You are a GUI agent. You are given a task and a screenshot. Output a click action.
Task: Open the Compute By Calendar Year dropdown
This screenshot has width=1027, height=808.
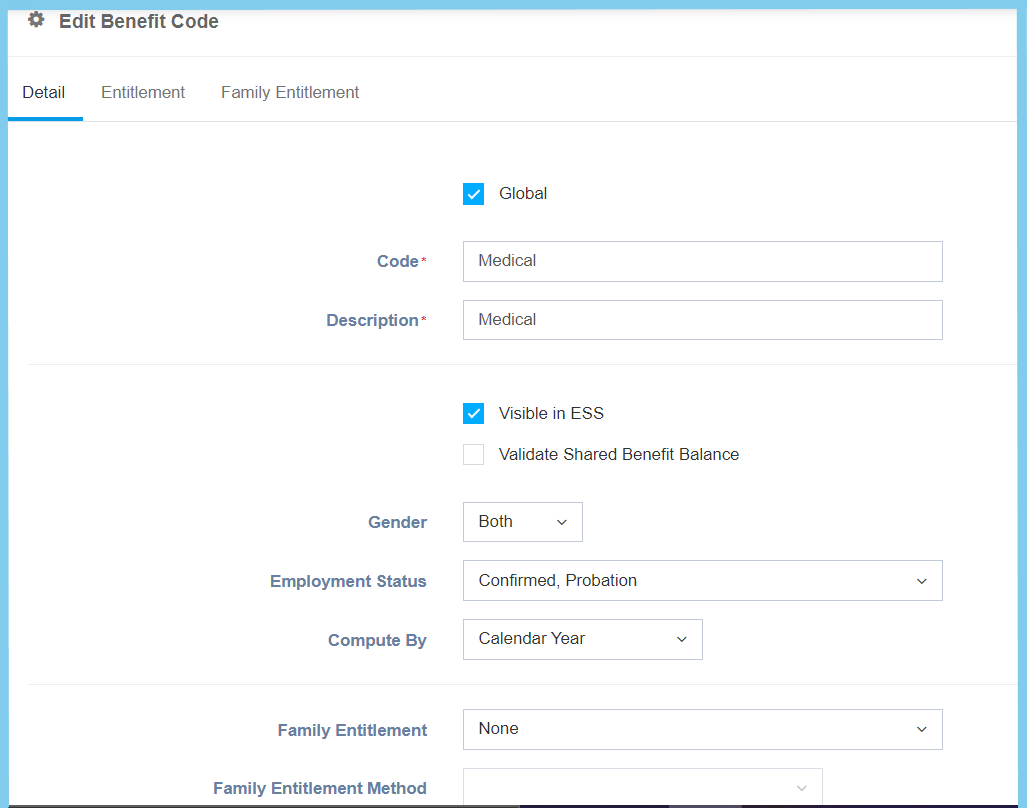[x=582, y=639]
